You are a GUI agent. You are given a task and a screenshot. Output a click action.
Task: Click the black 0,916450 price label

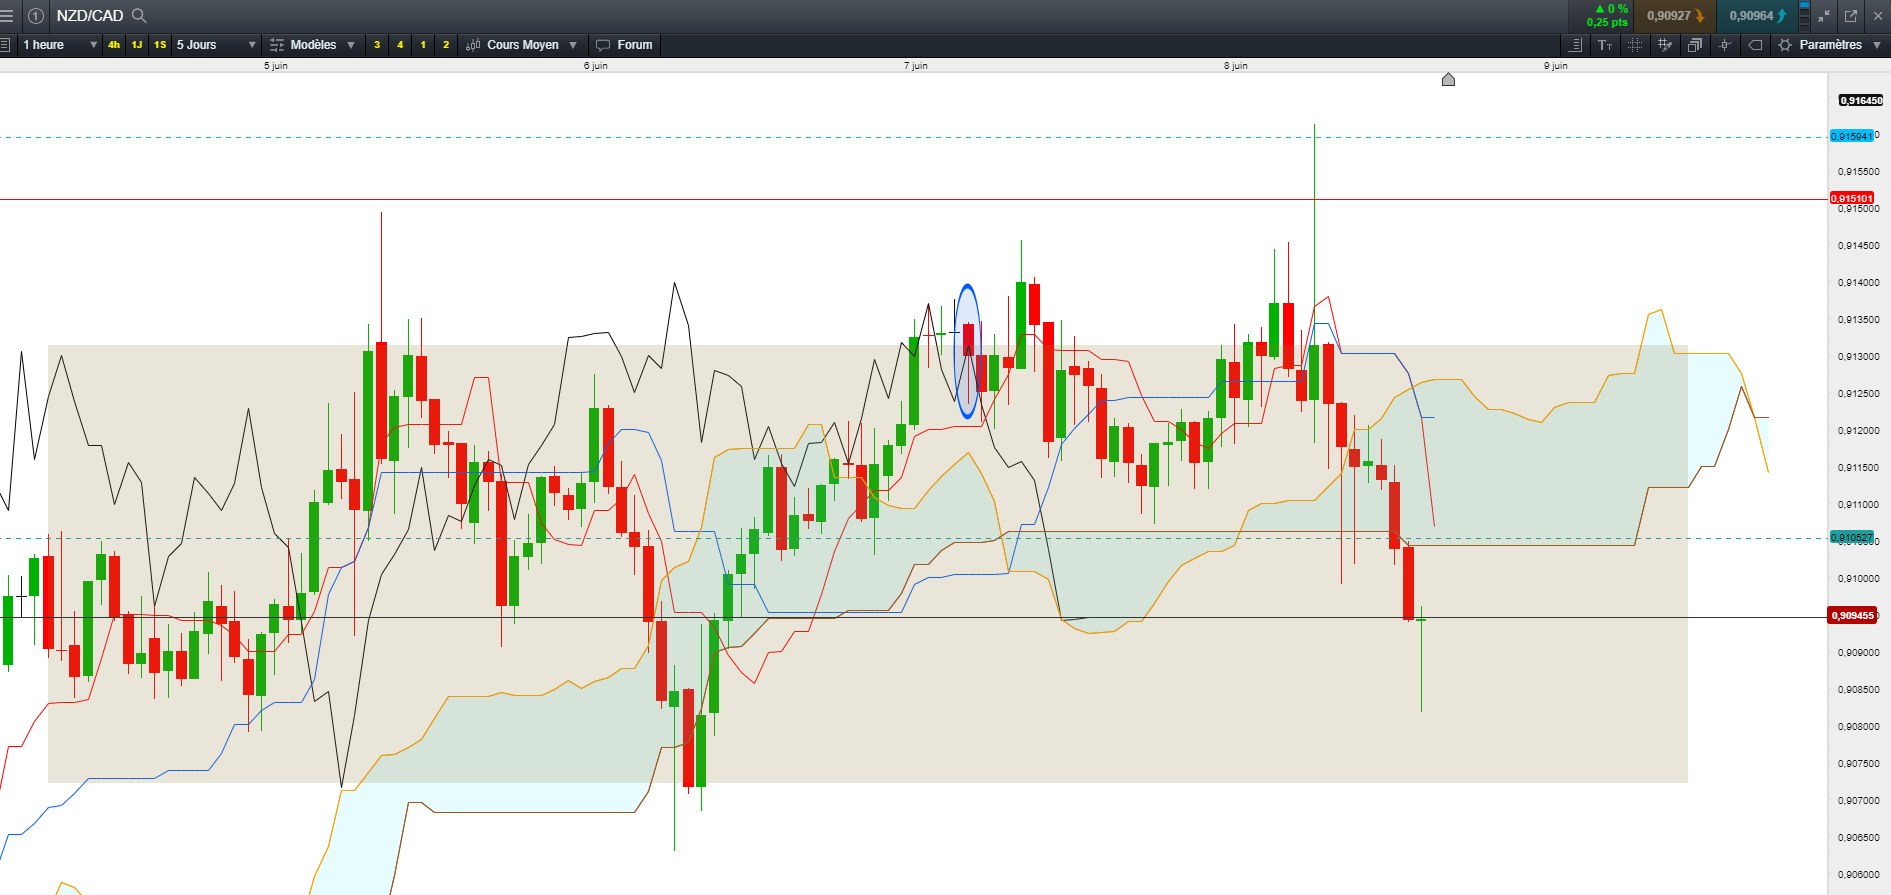point(1860,100)
